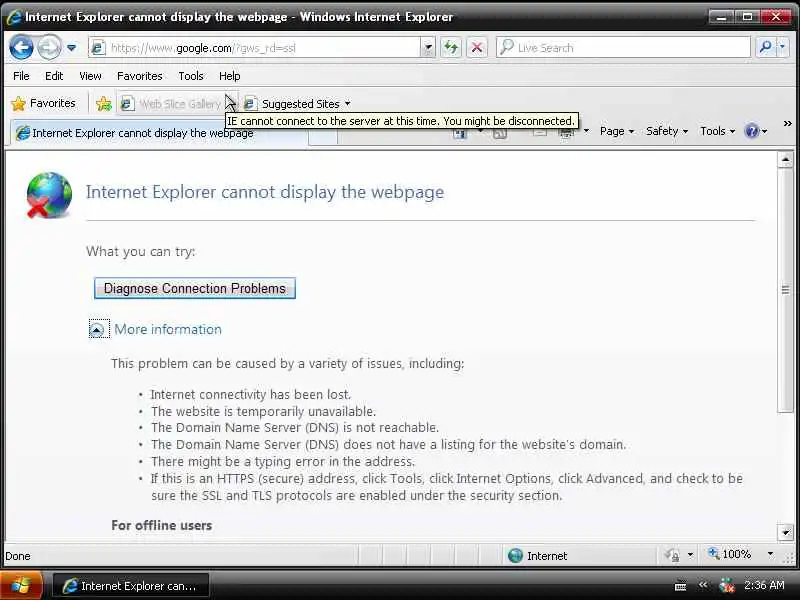Click the 'For offline users' heading
This screenshot has height=600, width=800.
click(x=161, y=526)
